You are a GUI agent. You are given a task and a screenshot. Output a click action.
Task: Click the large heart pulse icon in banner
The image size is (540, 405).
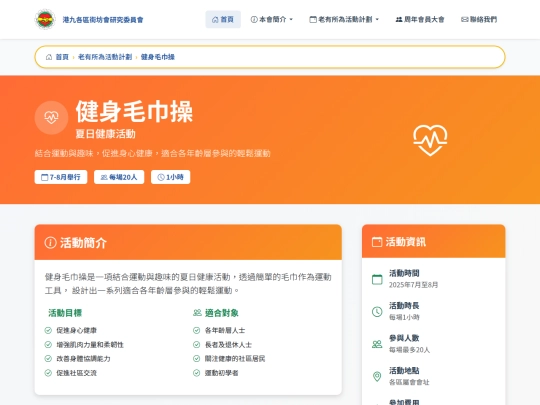(x=430, y=140)
